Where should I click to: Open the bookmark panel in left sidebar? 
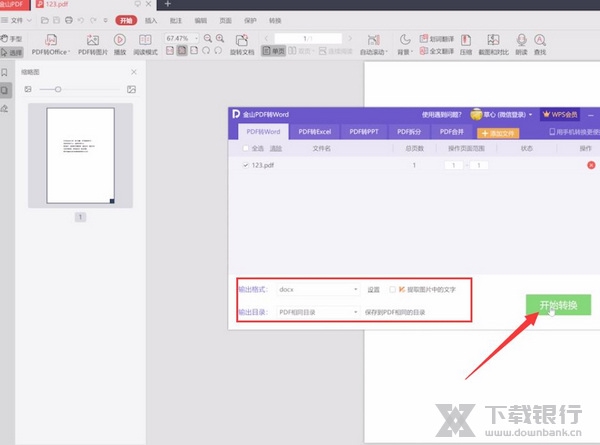pyautogui.click(x=5, y=72)
